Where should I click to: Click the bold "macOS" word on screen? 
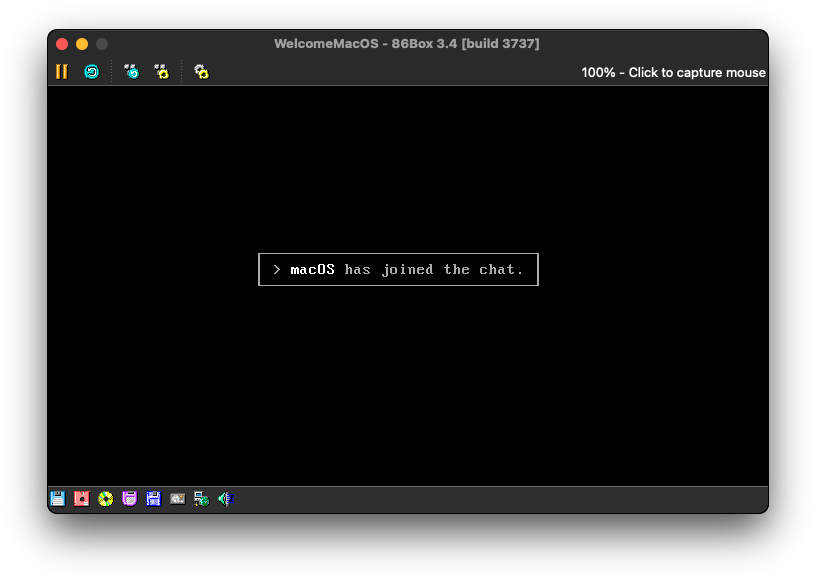312,270
